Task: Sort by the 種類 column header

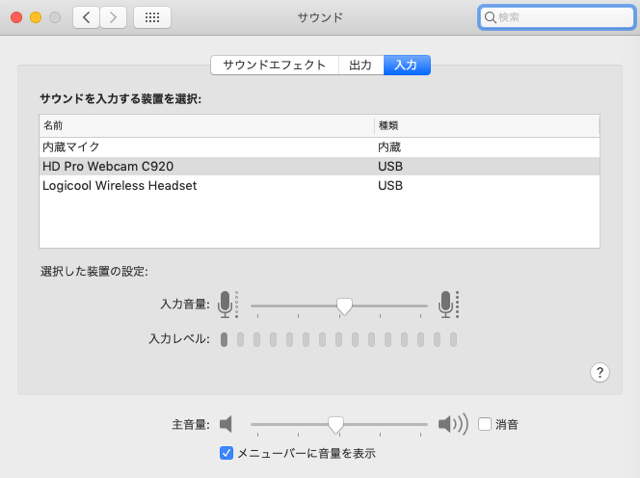Action: [x=487, y=126]
